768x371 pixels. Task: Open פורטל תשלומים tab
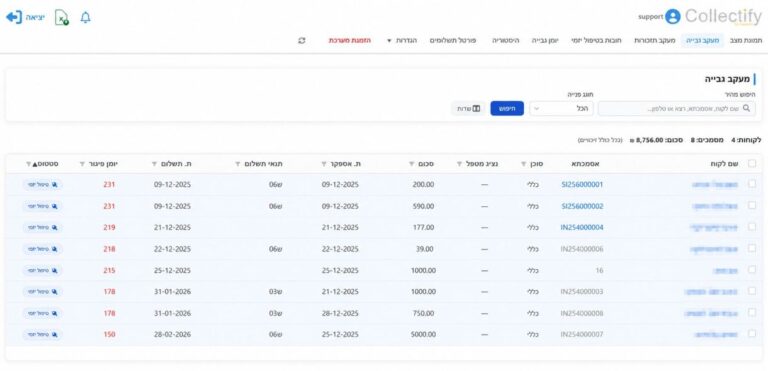tap(453, 41)
